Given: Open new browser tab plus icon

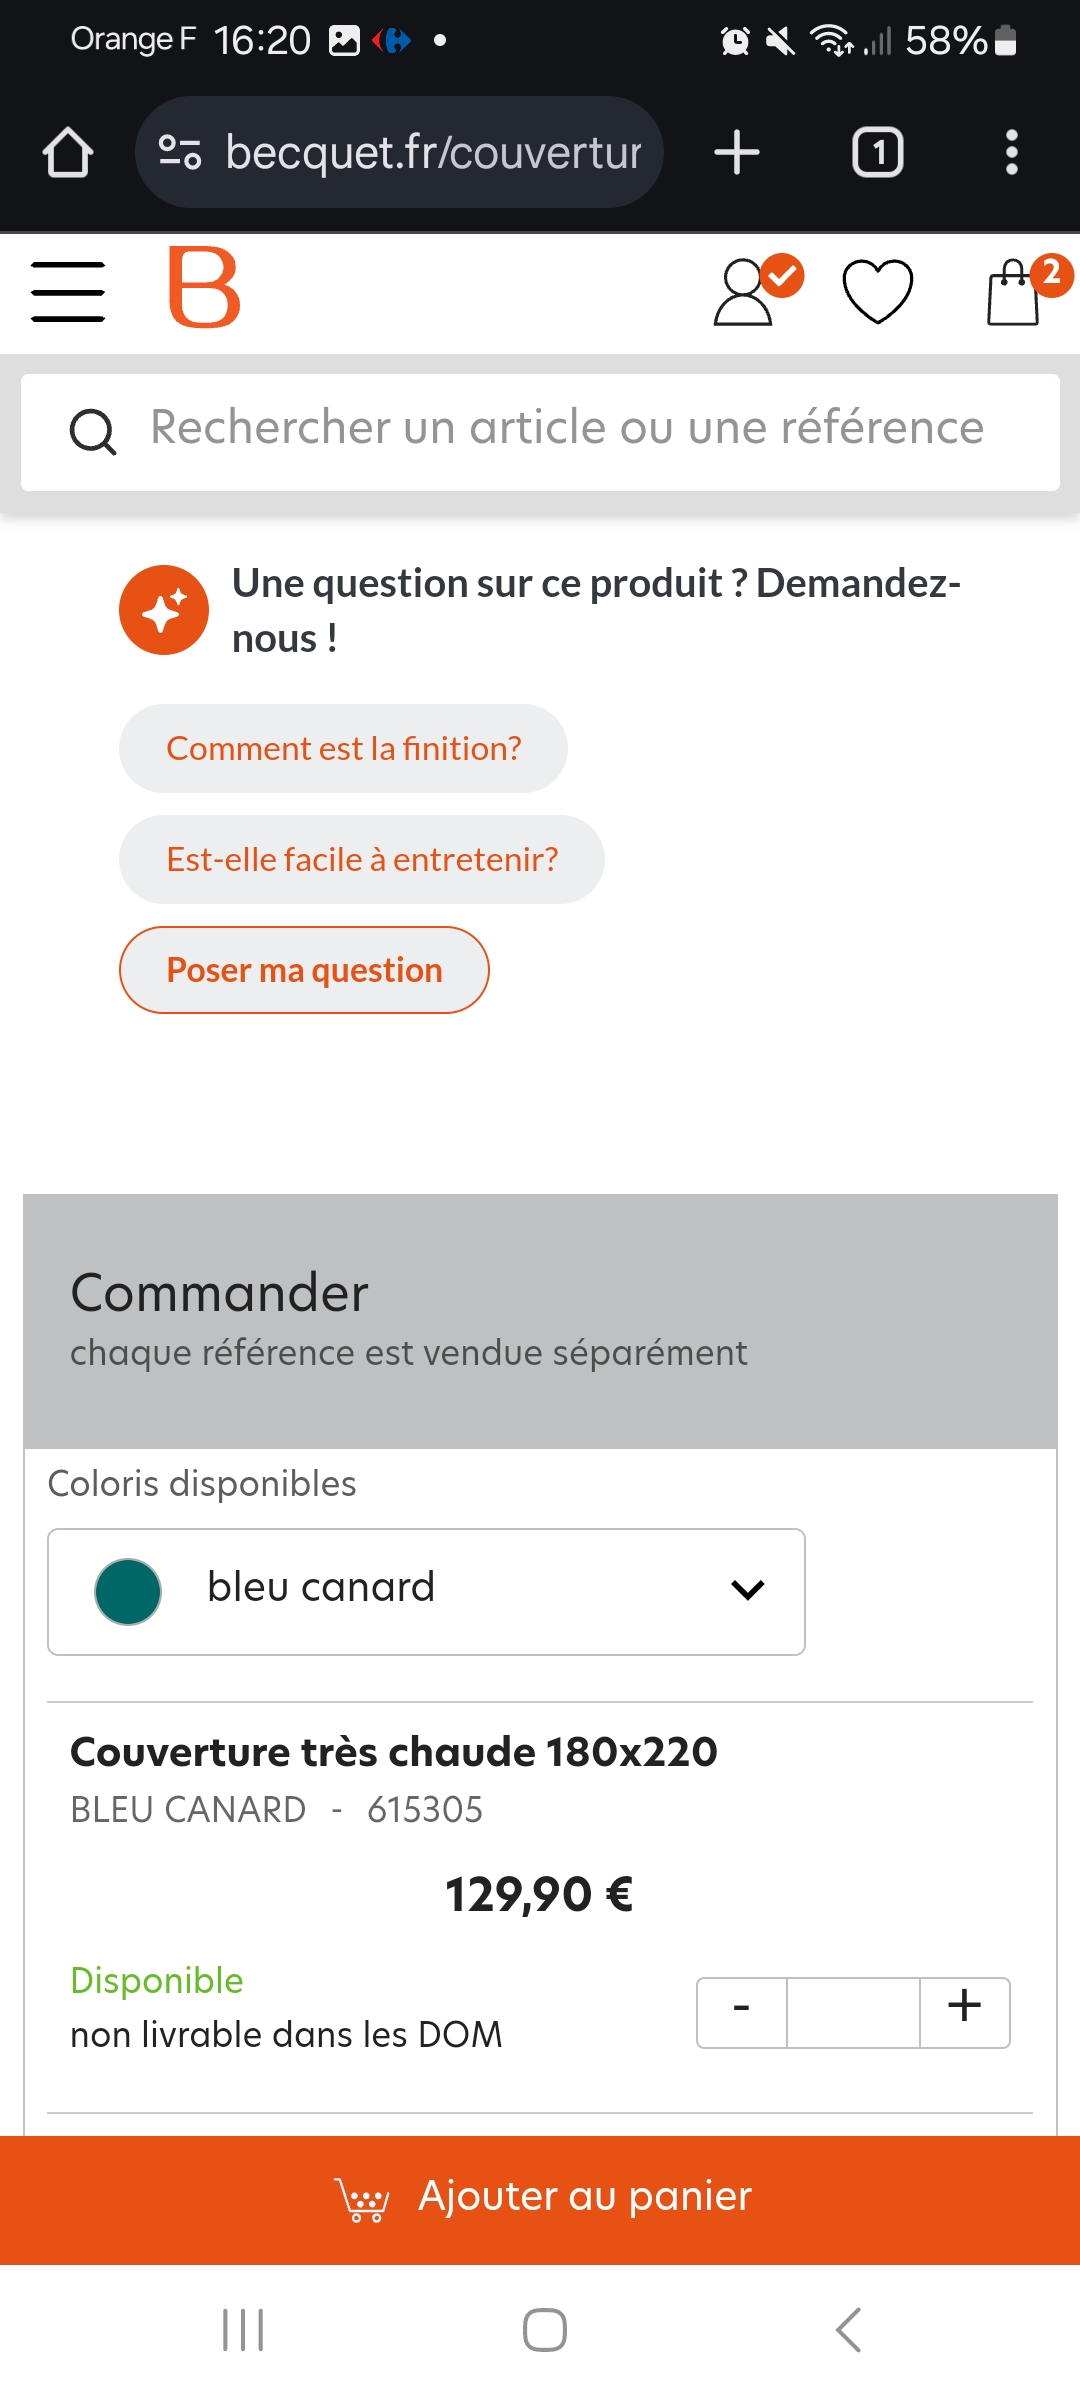Looking at the screenshot, I should coord(737,153).
